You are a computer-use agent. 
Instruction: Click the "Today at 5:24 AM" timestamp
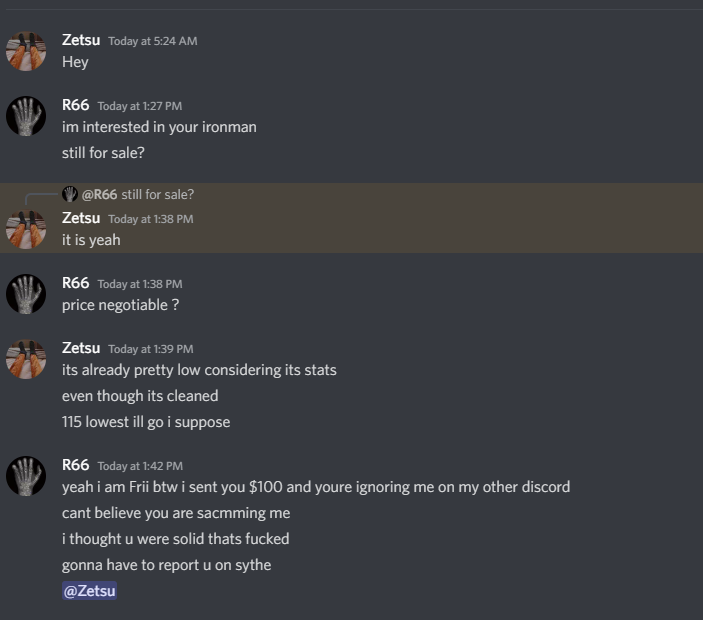point(152,41)
